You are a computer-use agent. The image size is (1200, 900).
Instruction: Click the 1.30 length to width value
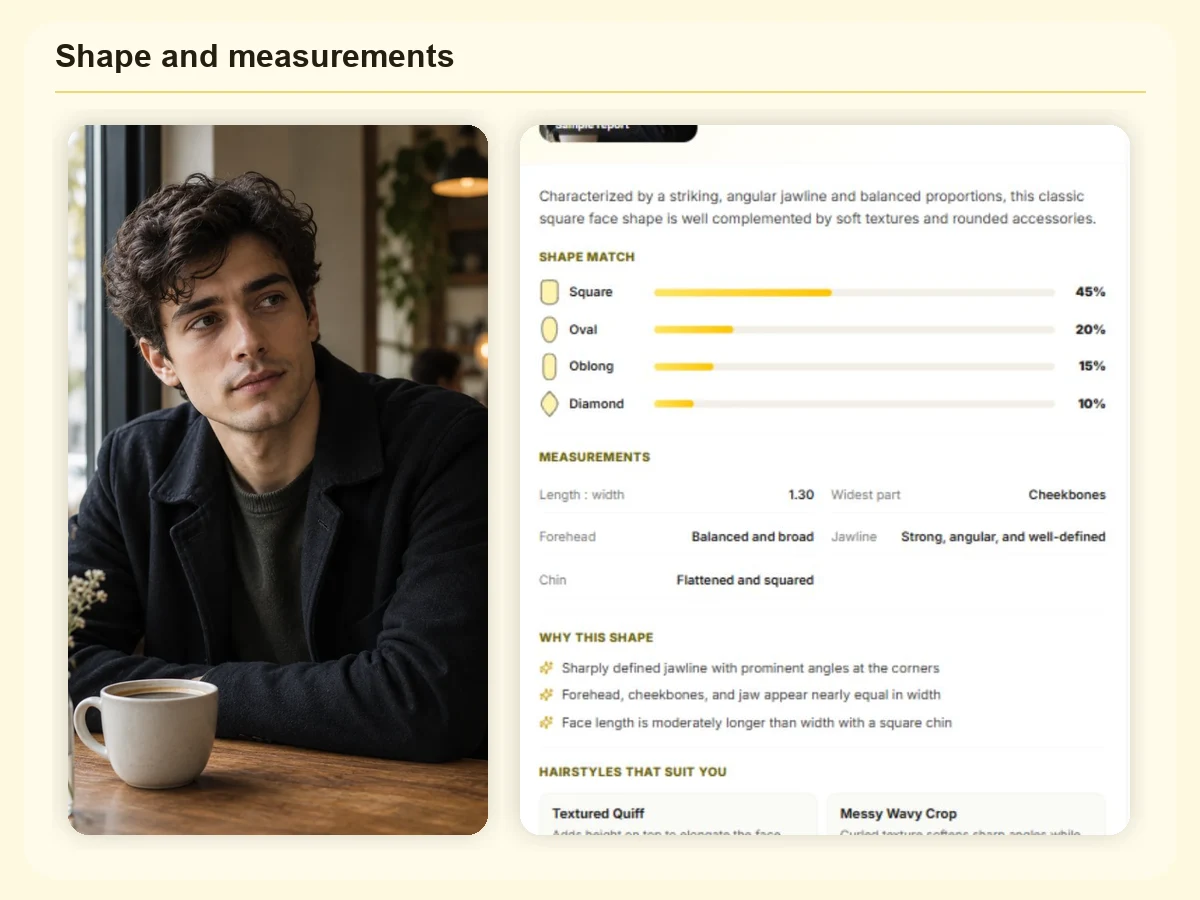(801, 495)
